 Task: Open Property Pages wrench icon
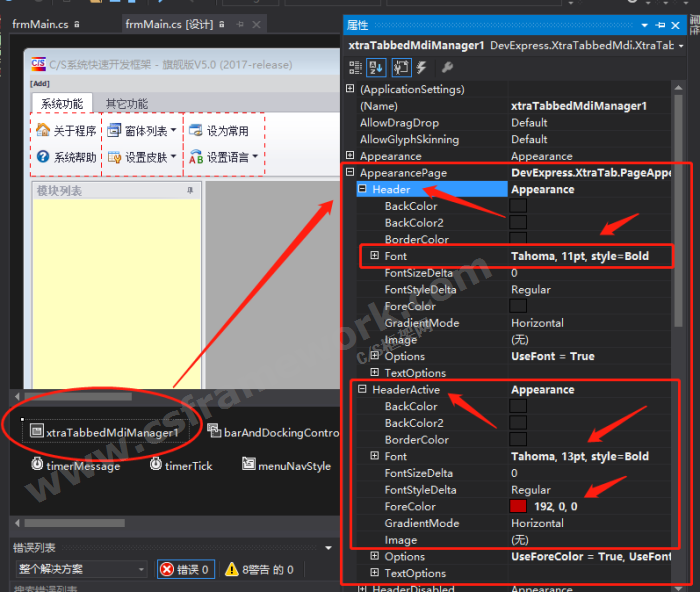[446, 67]
